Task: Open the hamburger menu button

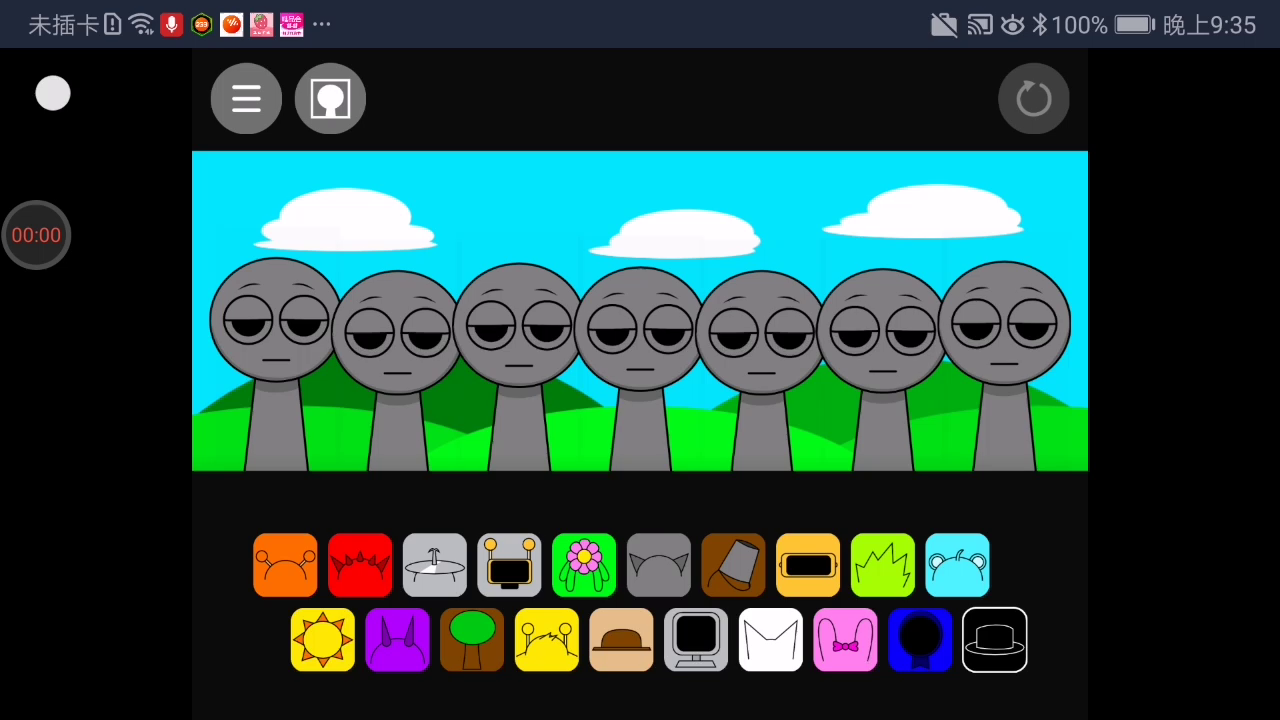Action: click(x=246, y=99)
